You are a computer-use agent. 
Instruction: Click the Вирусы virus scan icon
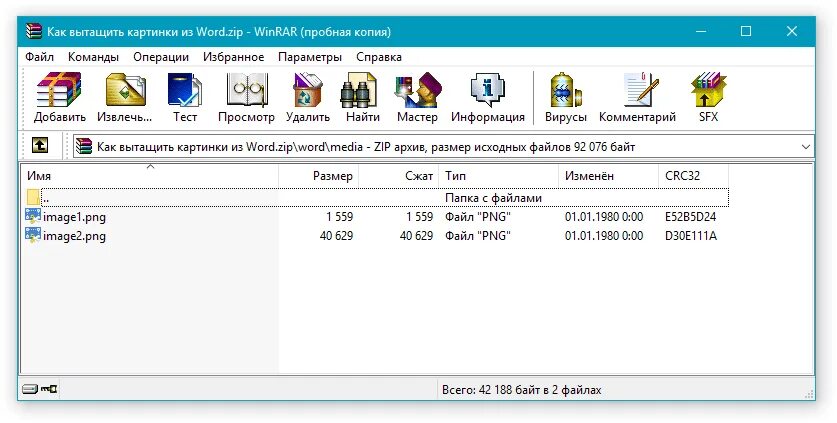[566, 90]
